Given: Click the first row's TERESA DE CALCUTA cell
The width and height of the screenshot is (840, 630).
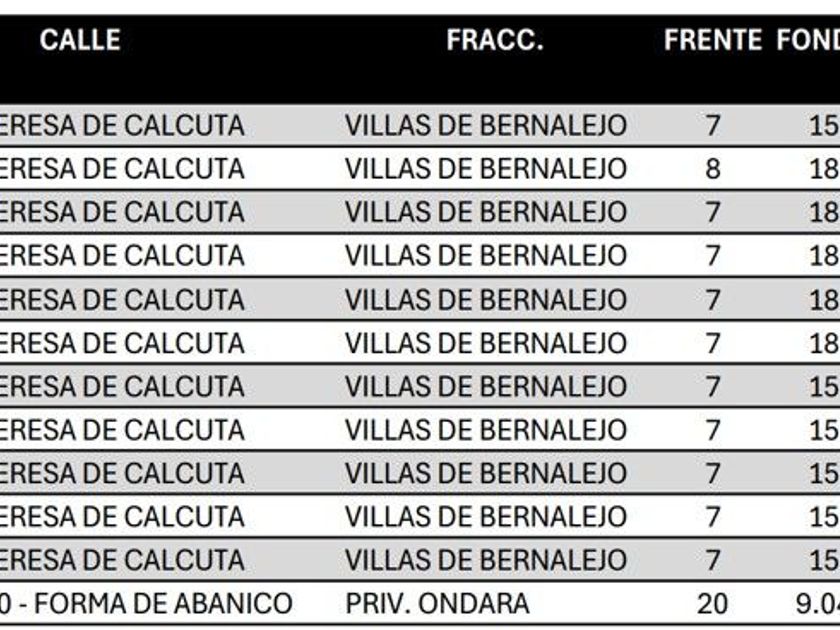Looking at the screenshot, I should point(122,126).
